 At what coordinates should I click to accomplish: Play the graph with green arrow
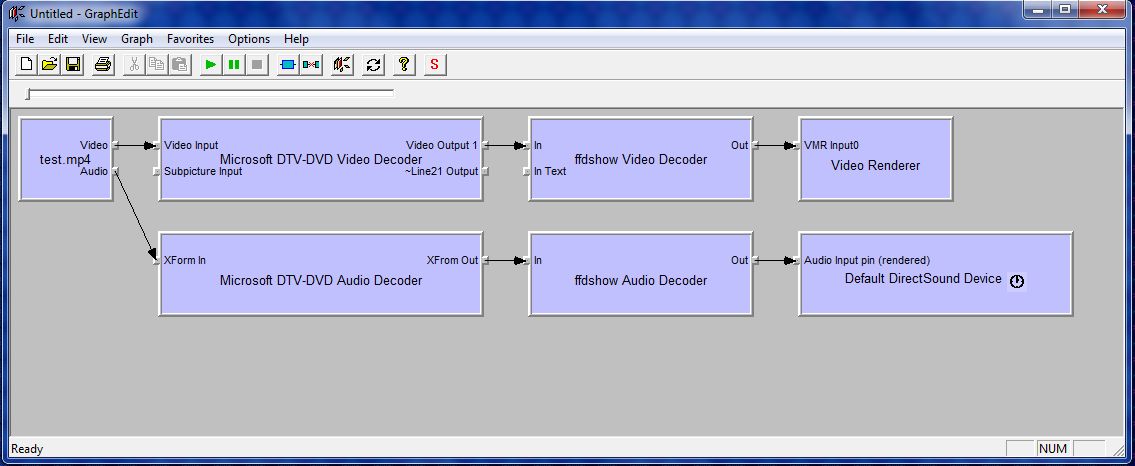click(x=211, y=64)
